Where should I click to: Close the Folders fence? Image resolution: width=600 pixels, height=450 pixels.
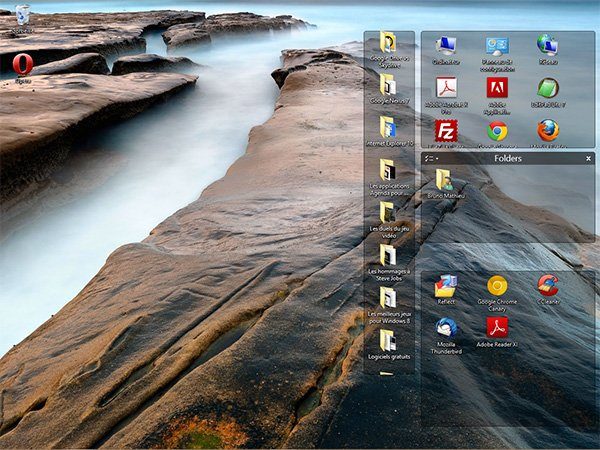pyautogui.click(x=588, y=158)
